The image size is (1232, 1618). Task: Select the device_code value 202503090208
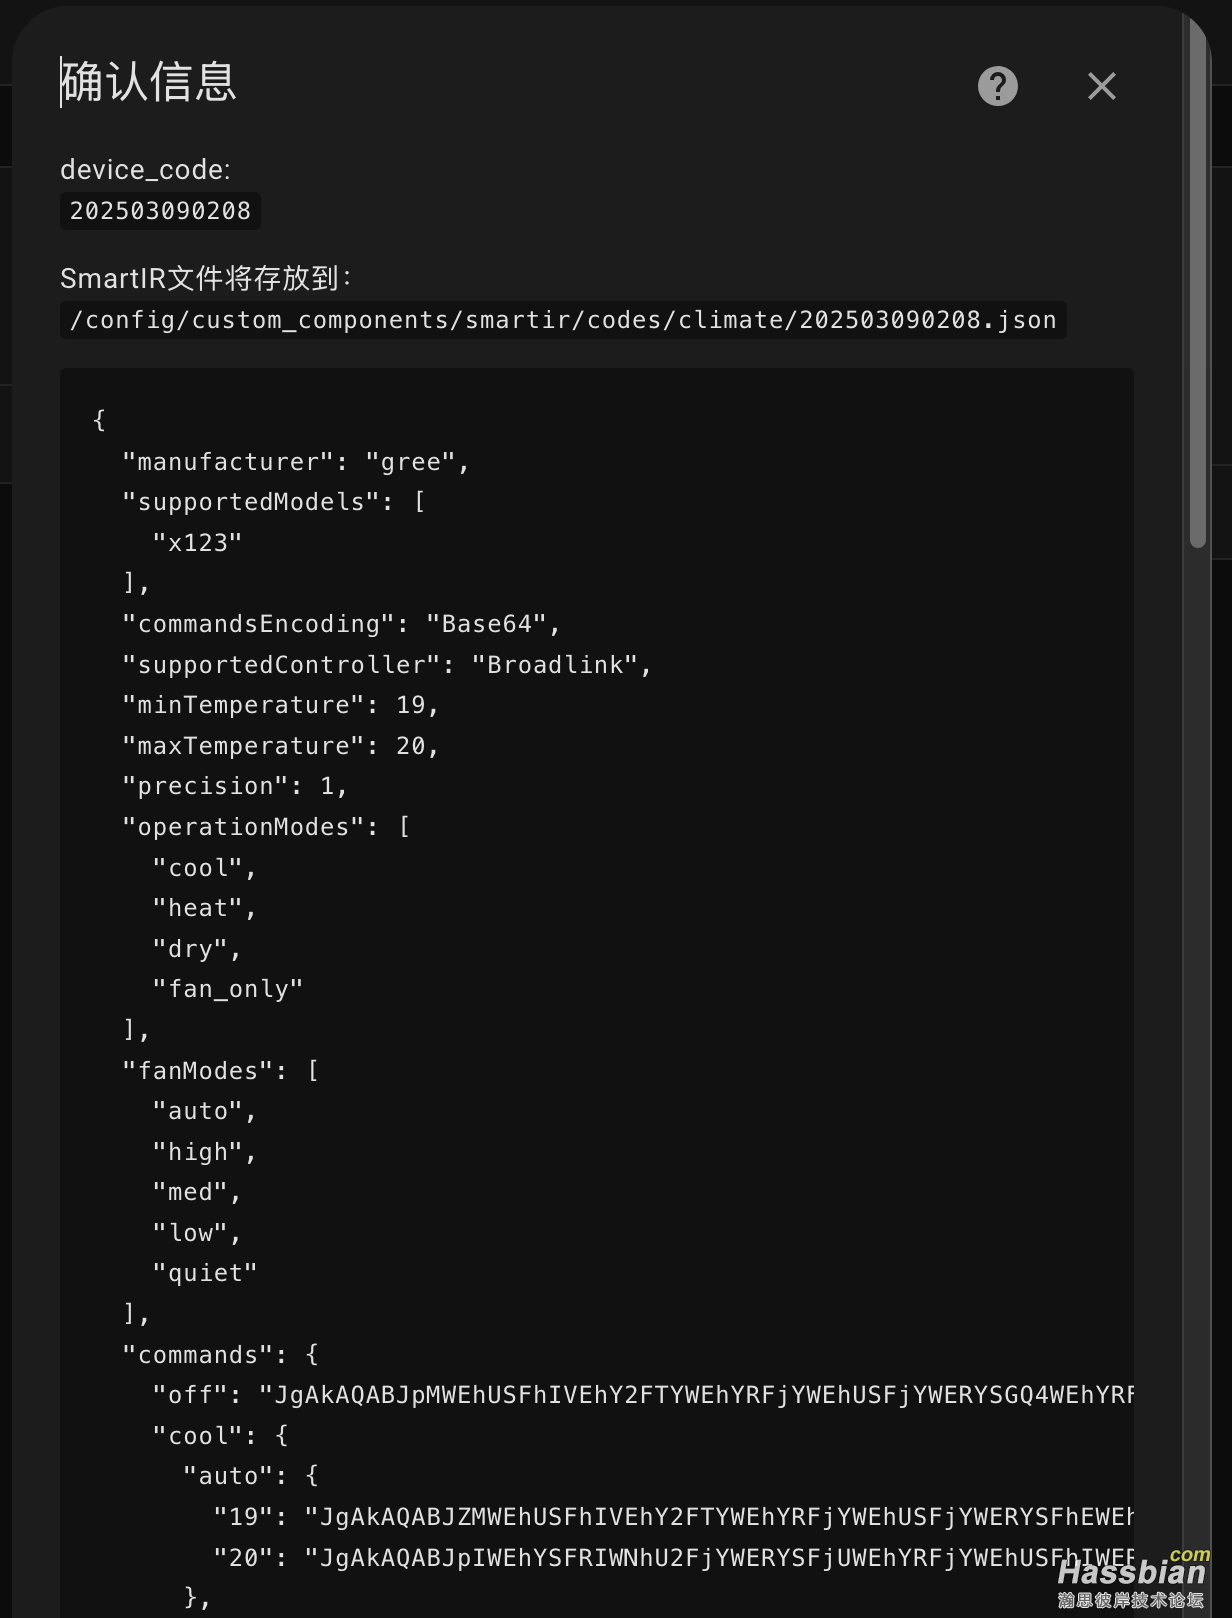[160, 211]
